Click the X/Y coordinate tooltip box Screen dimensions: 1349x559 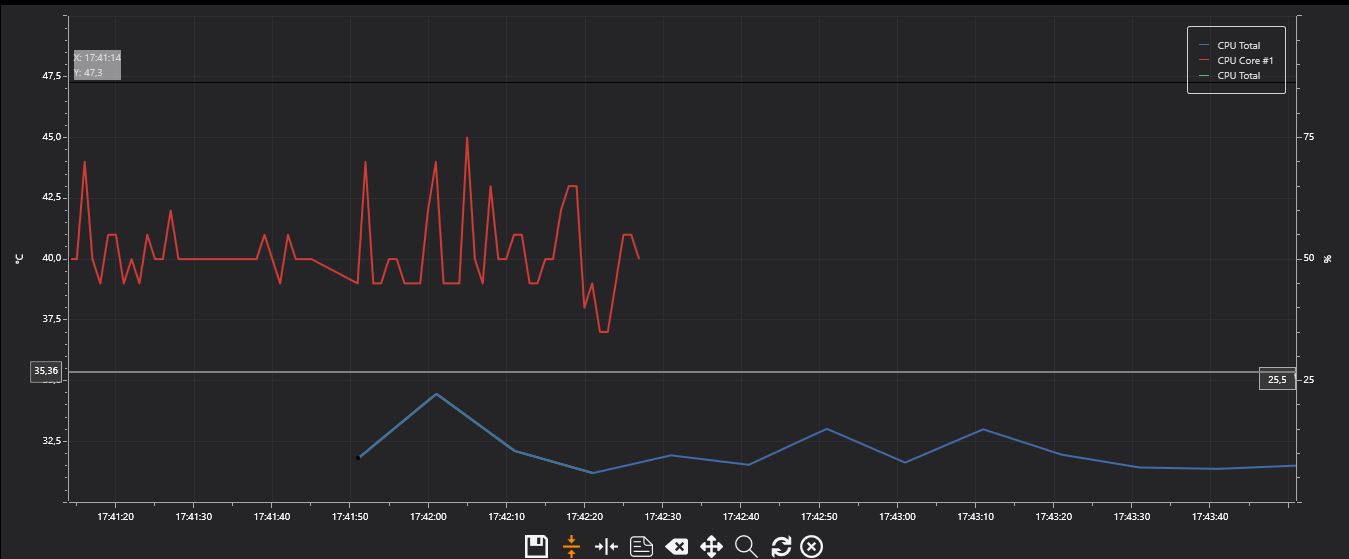pyautogui.click(x=97, y=65)
